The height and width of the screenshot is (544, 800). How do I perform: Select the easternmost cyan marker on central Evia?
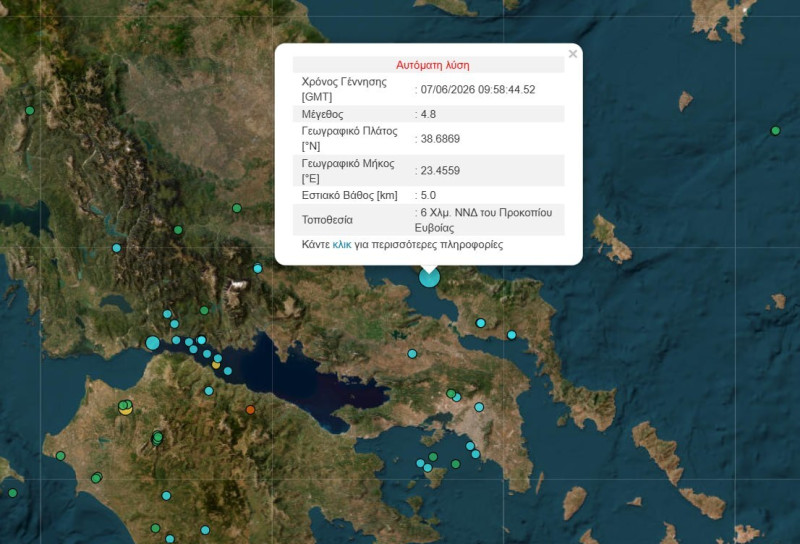coord(511,335)
